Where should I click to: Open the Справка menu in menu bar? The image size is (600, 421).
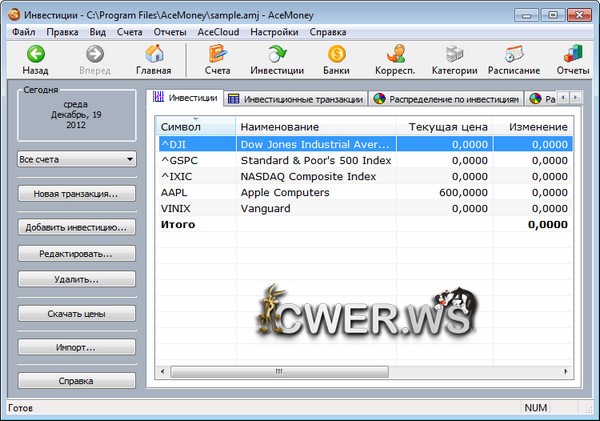pyautogui.click(x=328, y=32)
